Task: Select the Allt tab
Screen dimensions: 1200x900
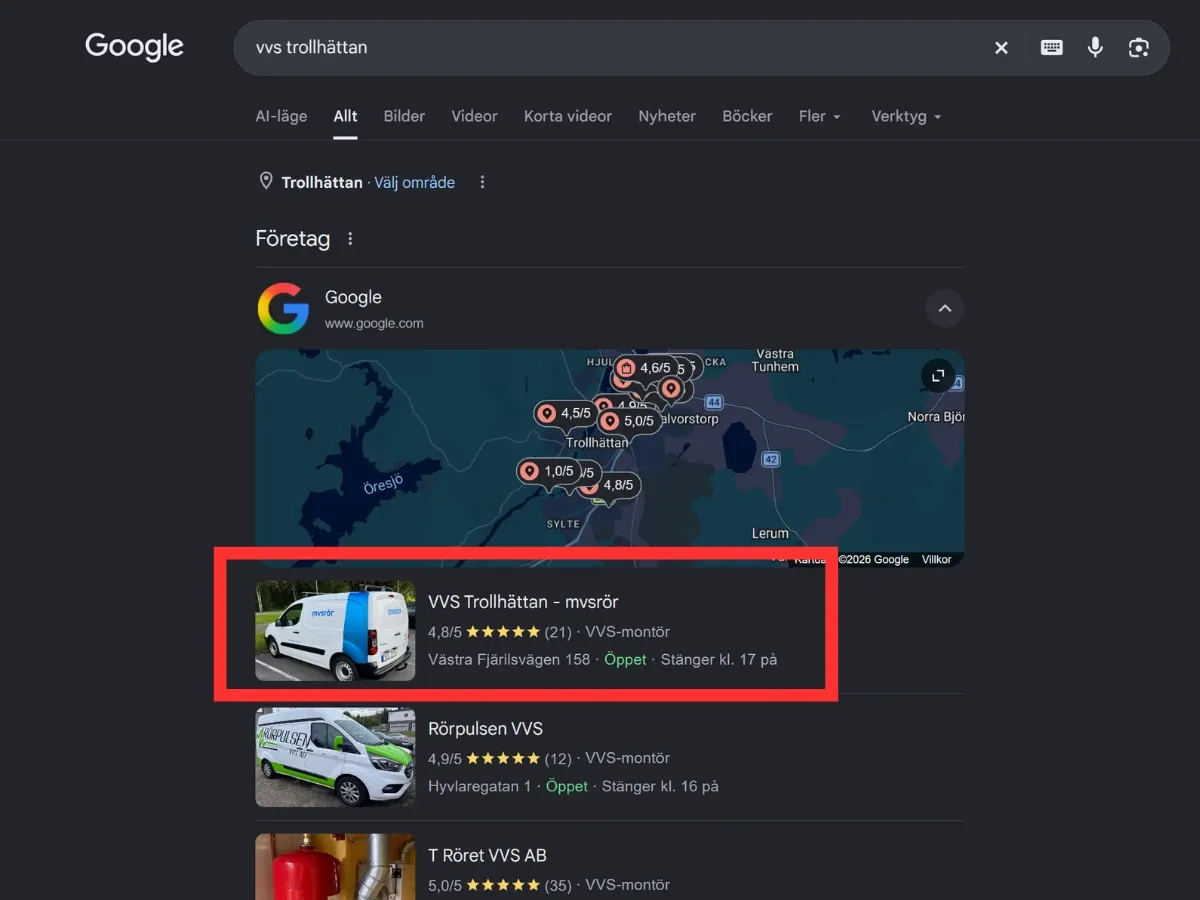Action: coord(345,116)
